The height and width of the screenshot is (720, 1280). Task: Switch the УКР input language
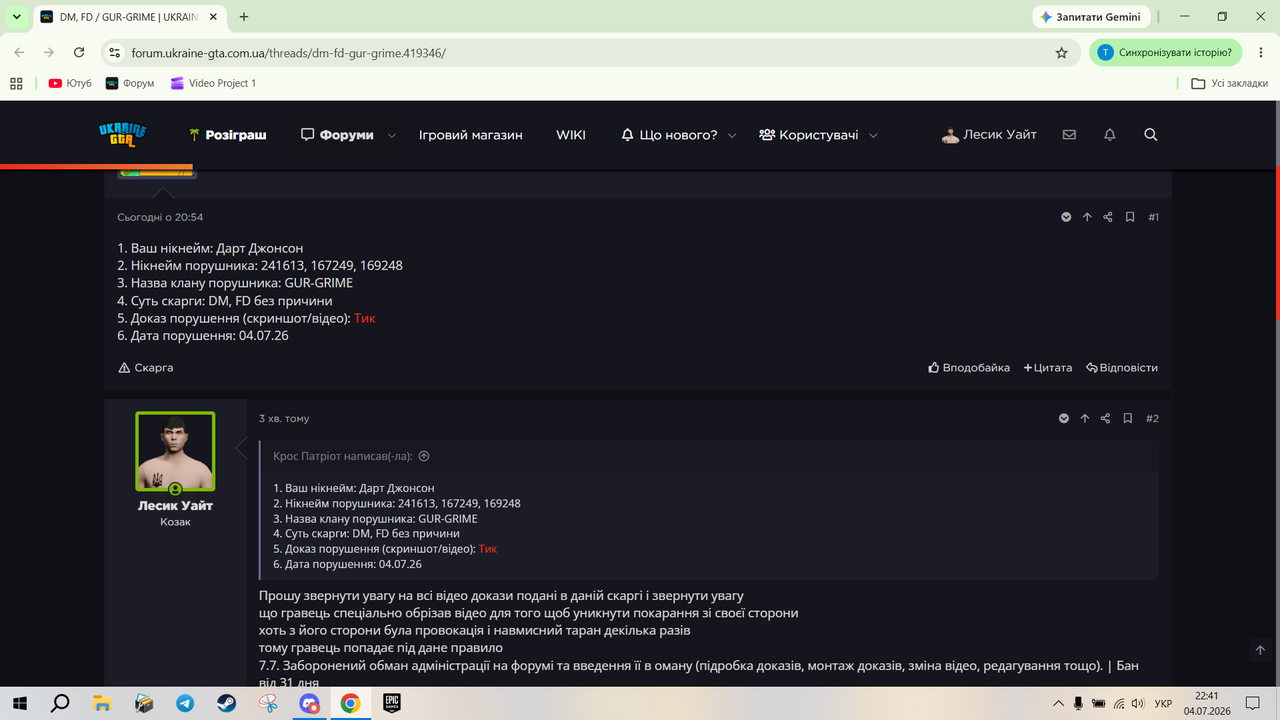click(1163, 704)
